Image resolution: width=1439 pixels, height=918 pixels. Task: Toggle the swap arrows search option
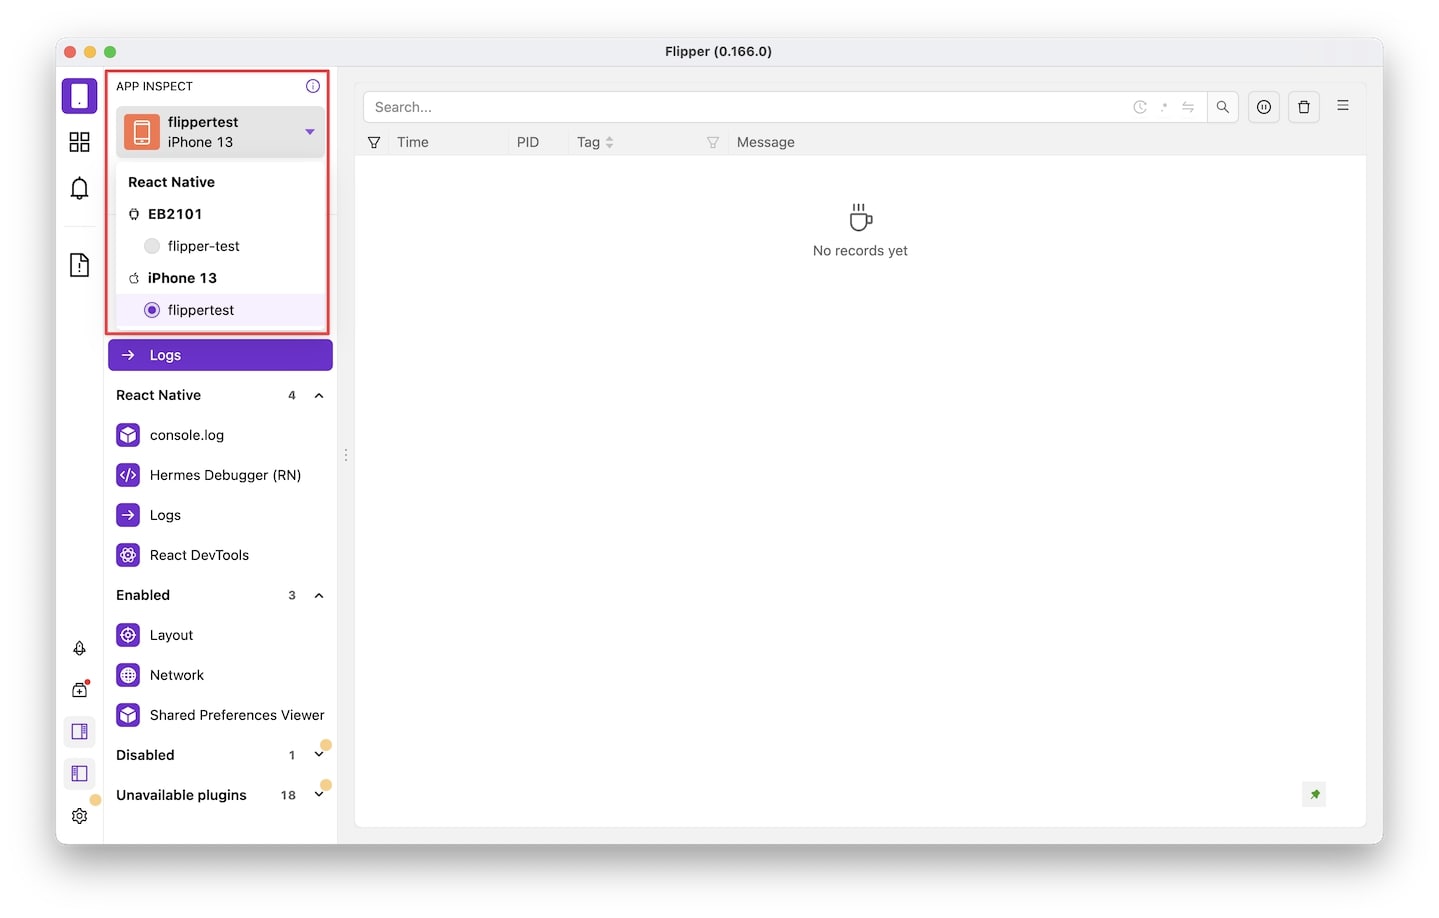pos(1188,107)
